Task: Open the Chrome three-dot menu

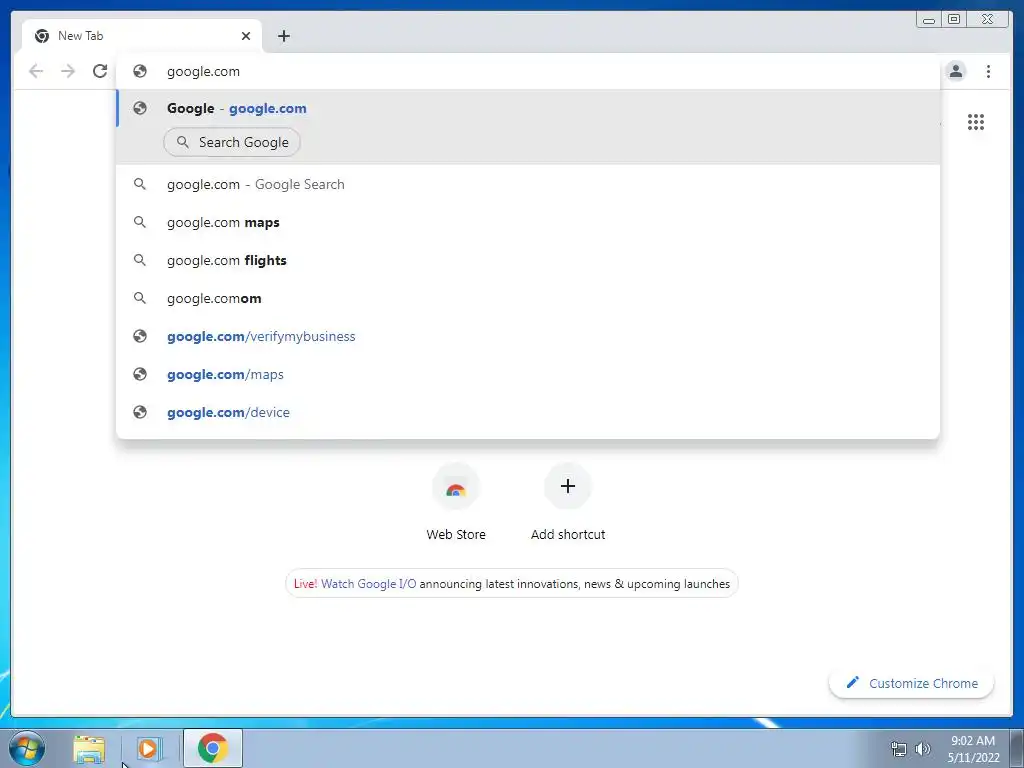Action: 988,71
